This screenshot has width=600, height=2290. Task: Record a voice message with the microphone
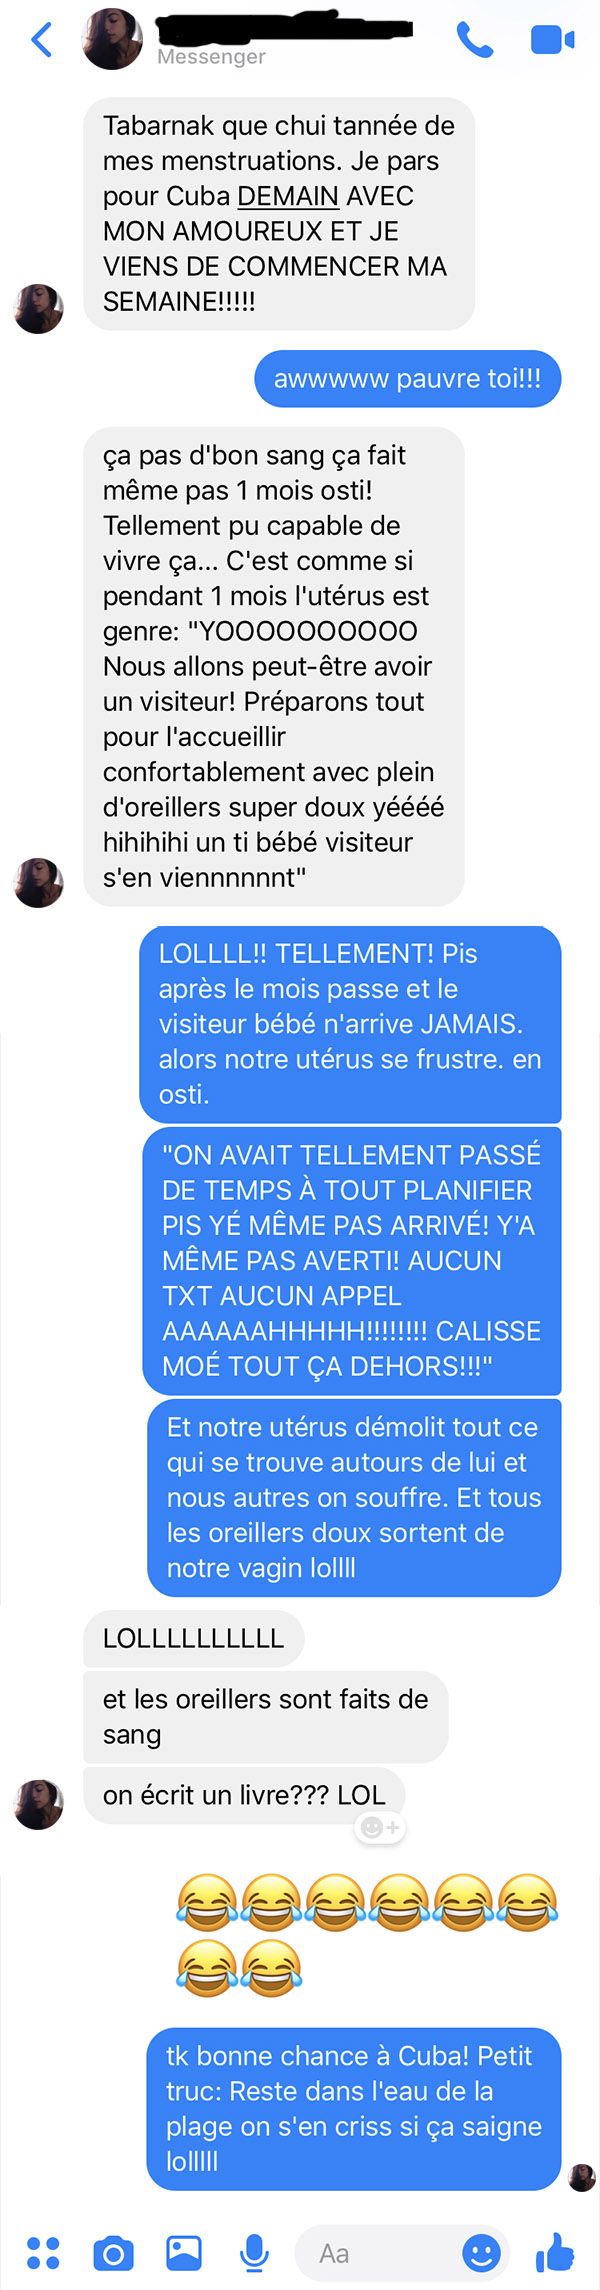[254, 2253]
